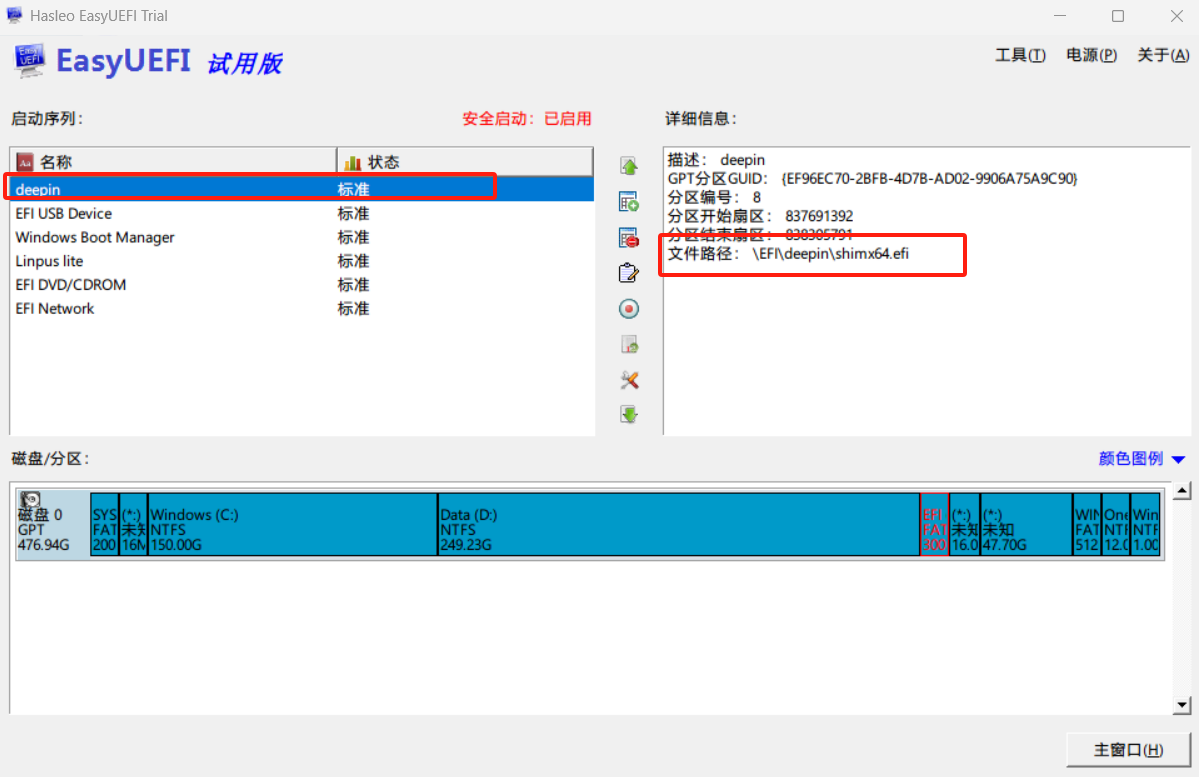Image resolution: width=1199 pixels, height=777 pixels.
Task: Click the SYS FAT 200 partition block
Action: point(105,524)
